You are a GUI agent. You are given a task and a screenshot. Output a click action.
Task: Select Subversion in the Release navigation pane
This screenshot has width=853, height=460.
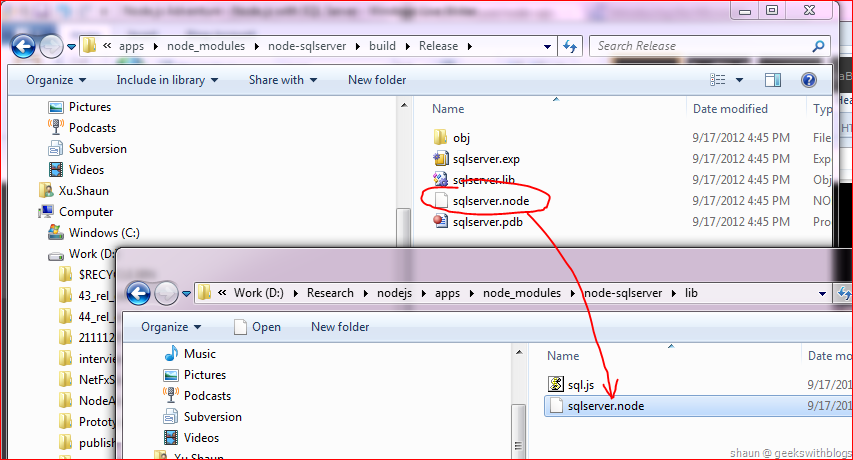(87, 149)
